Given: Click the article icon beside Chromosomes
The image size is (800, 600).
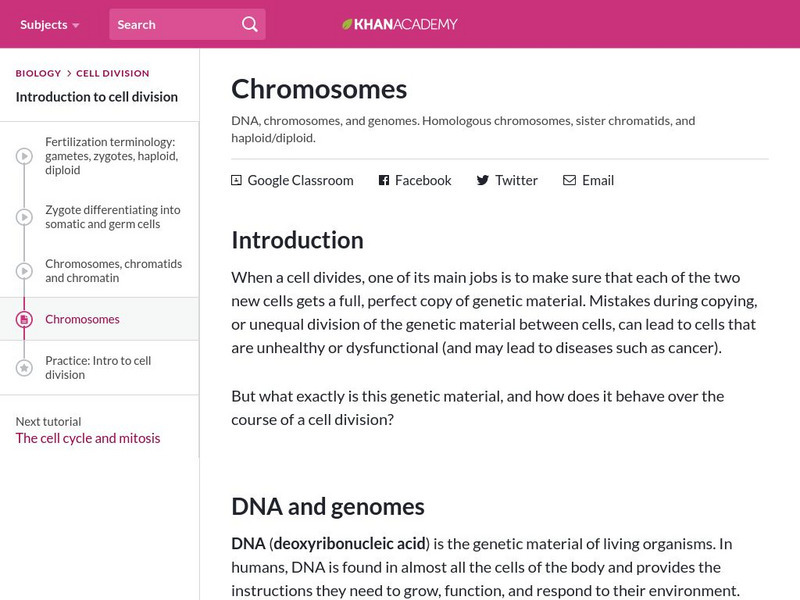Looking at the screenshot, I should [x=24, y=320].
